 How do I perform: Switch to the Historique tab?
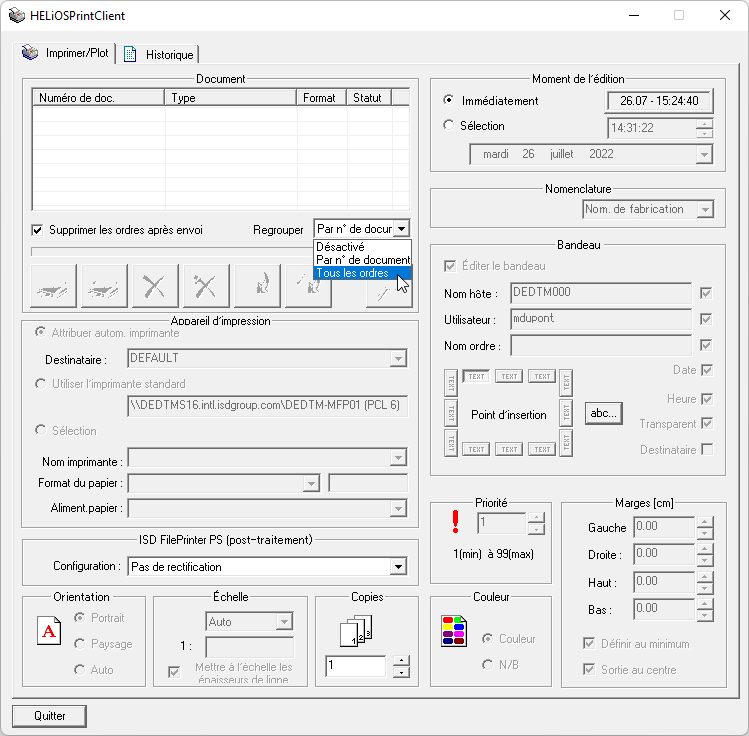[x=160, y=54]
